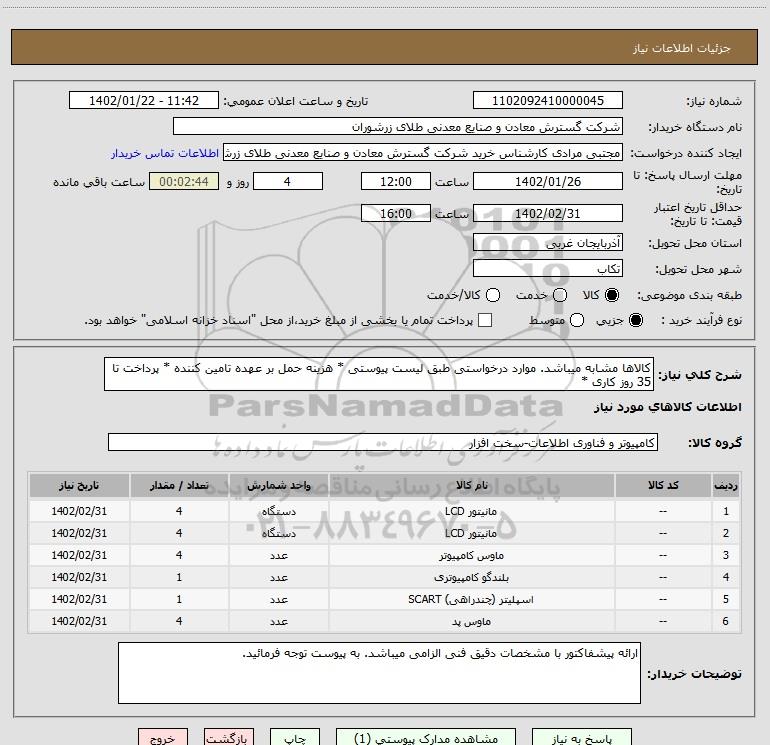Image resolution: width=770 pixels, height=745 pixels.
Task: Click the buyer organization name field
Action: pyautogui.click(x=398, y=127)
